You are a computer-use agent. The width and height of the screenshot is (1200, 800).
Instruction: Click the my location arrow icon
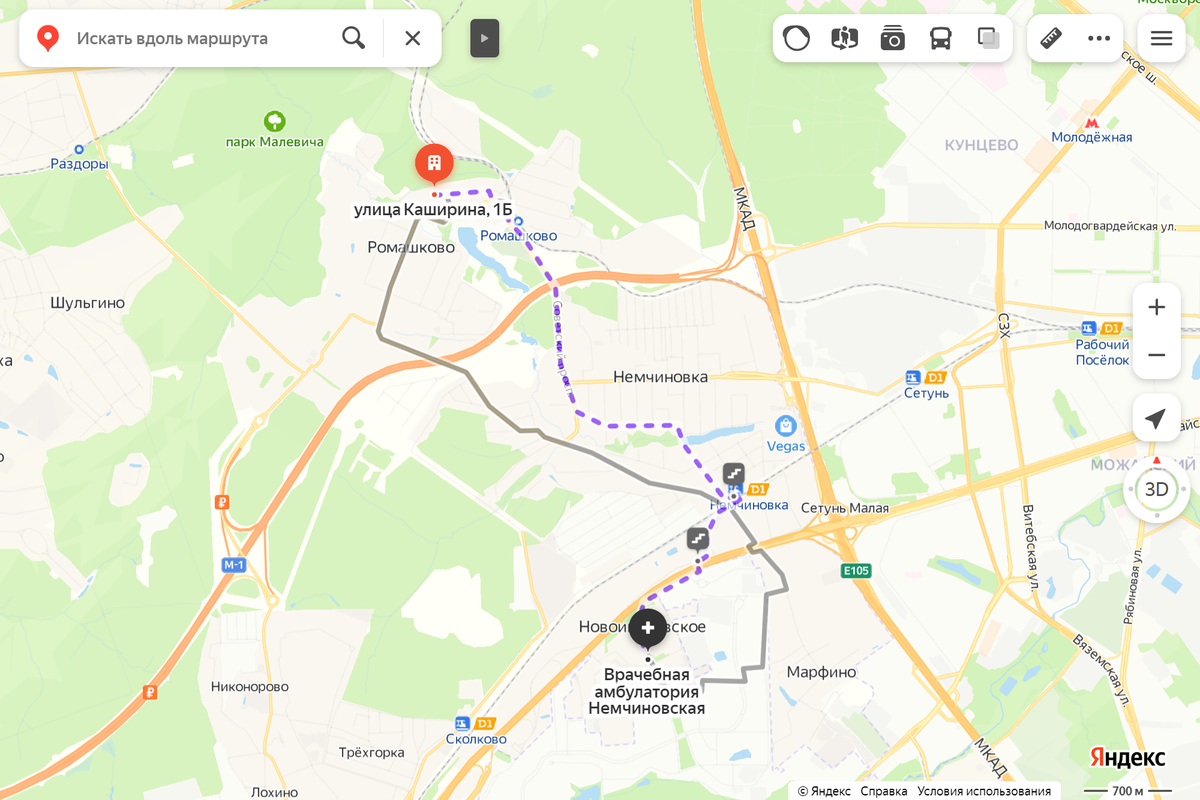(1156, 418)
